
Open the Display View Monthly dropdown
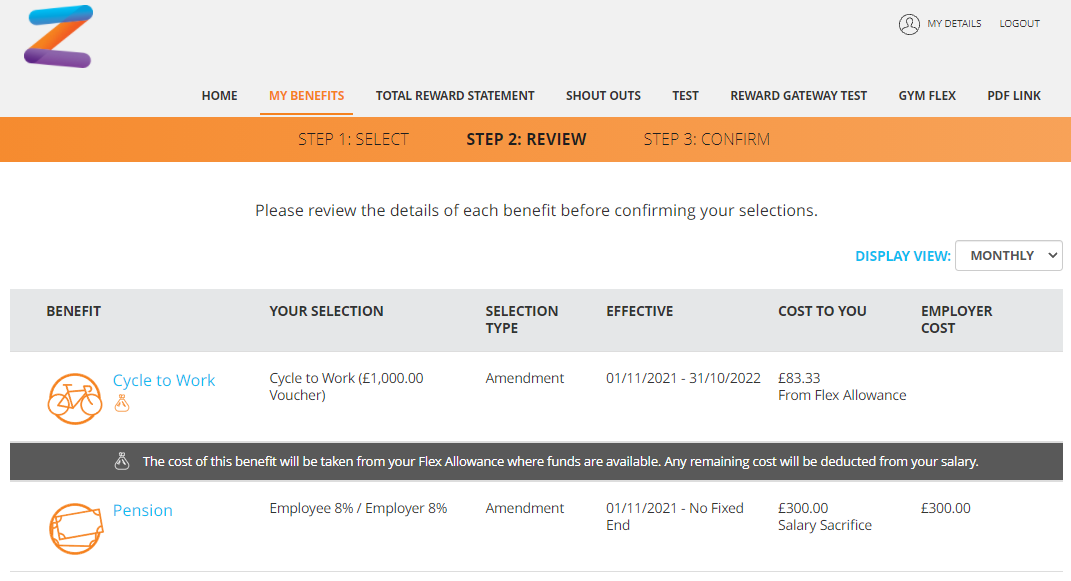click(x=1008, y=255)
